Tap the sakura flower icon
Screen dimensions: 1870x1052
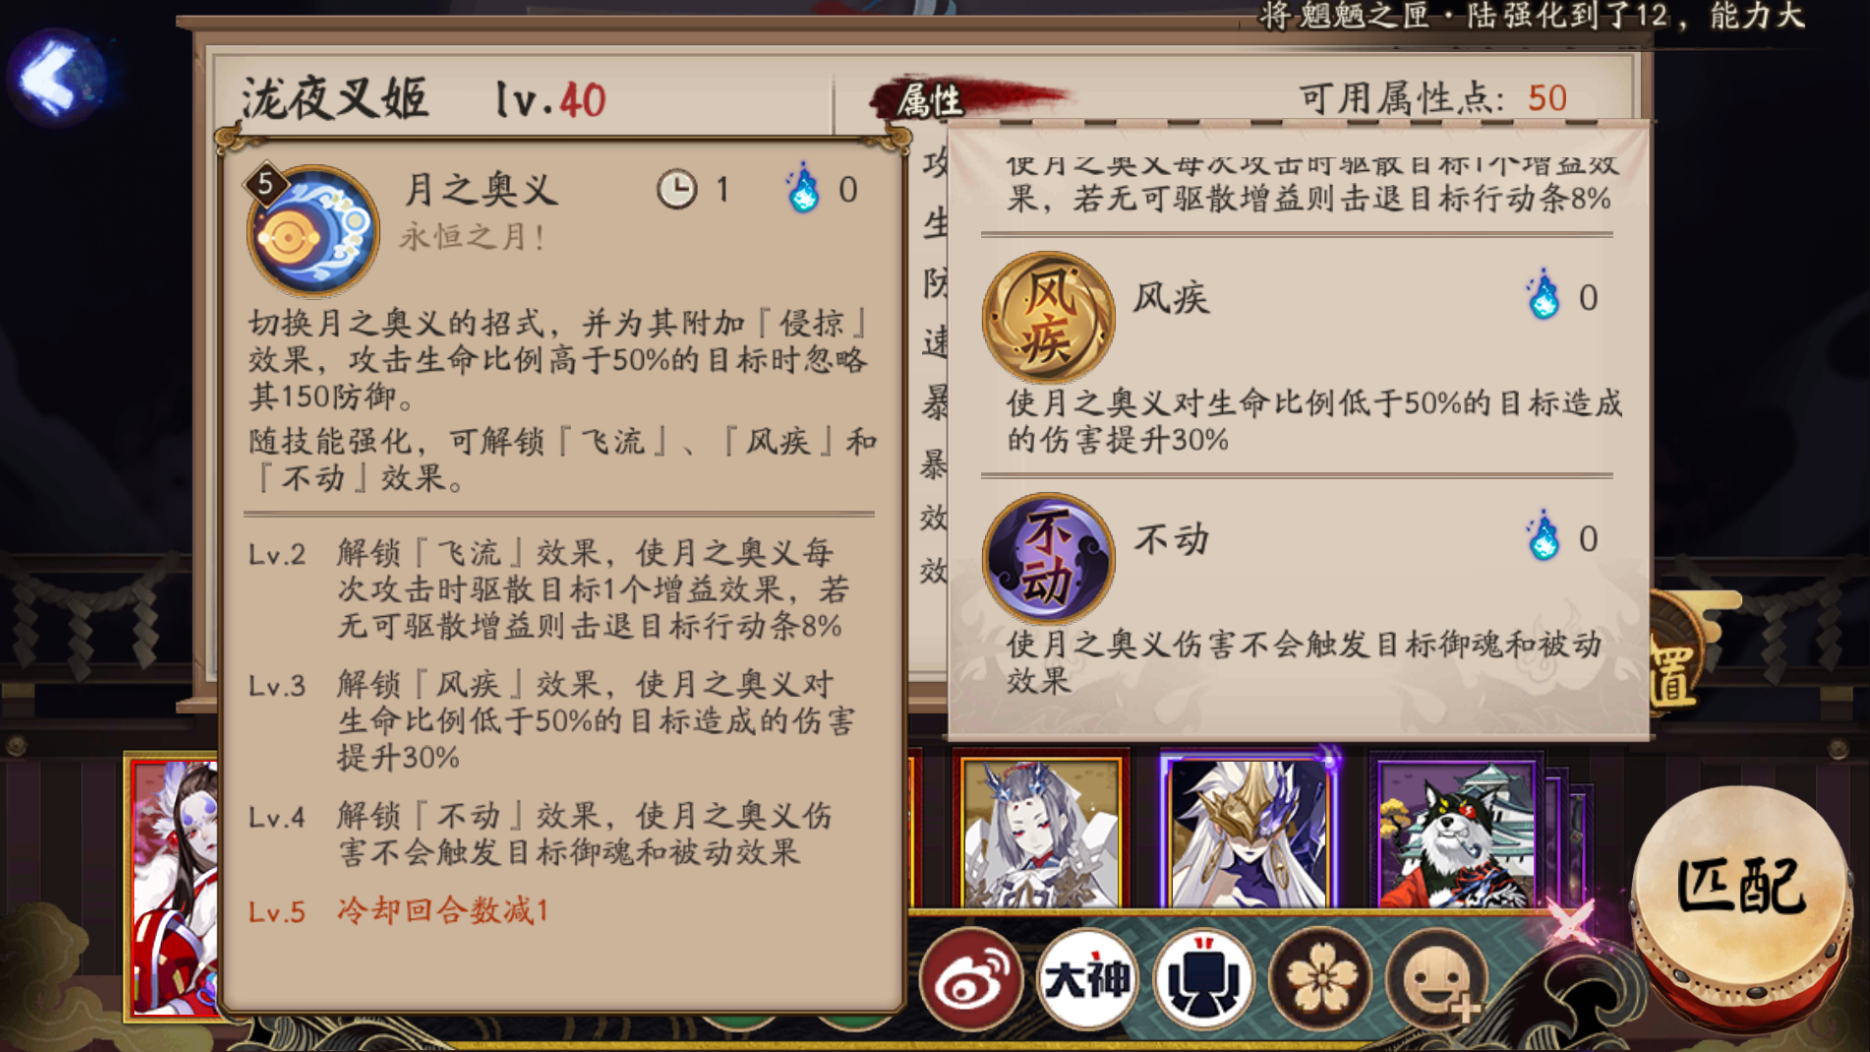pos(1321,979)
